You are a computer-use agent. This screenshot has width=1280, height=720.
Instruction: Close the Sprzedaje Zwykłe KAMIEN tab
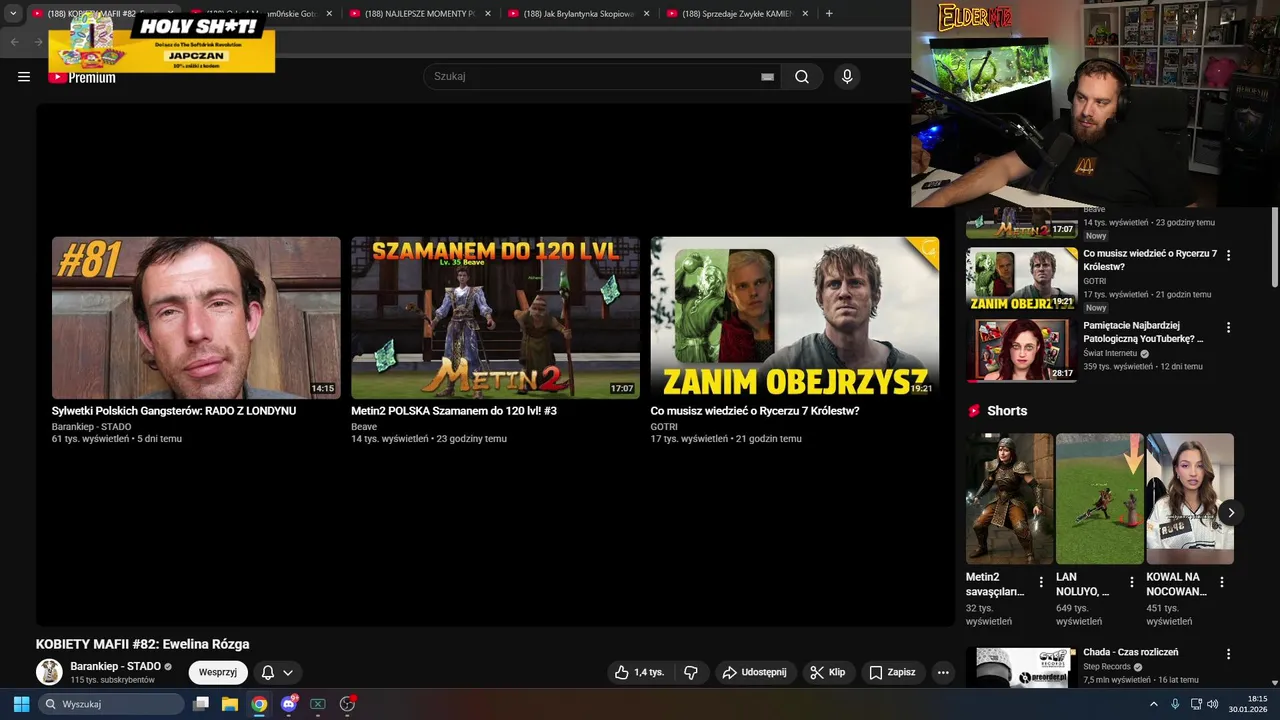click(804, 14)
